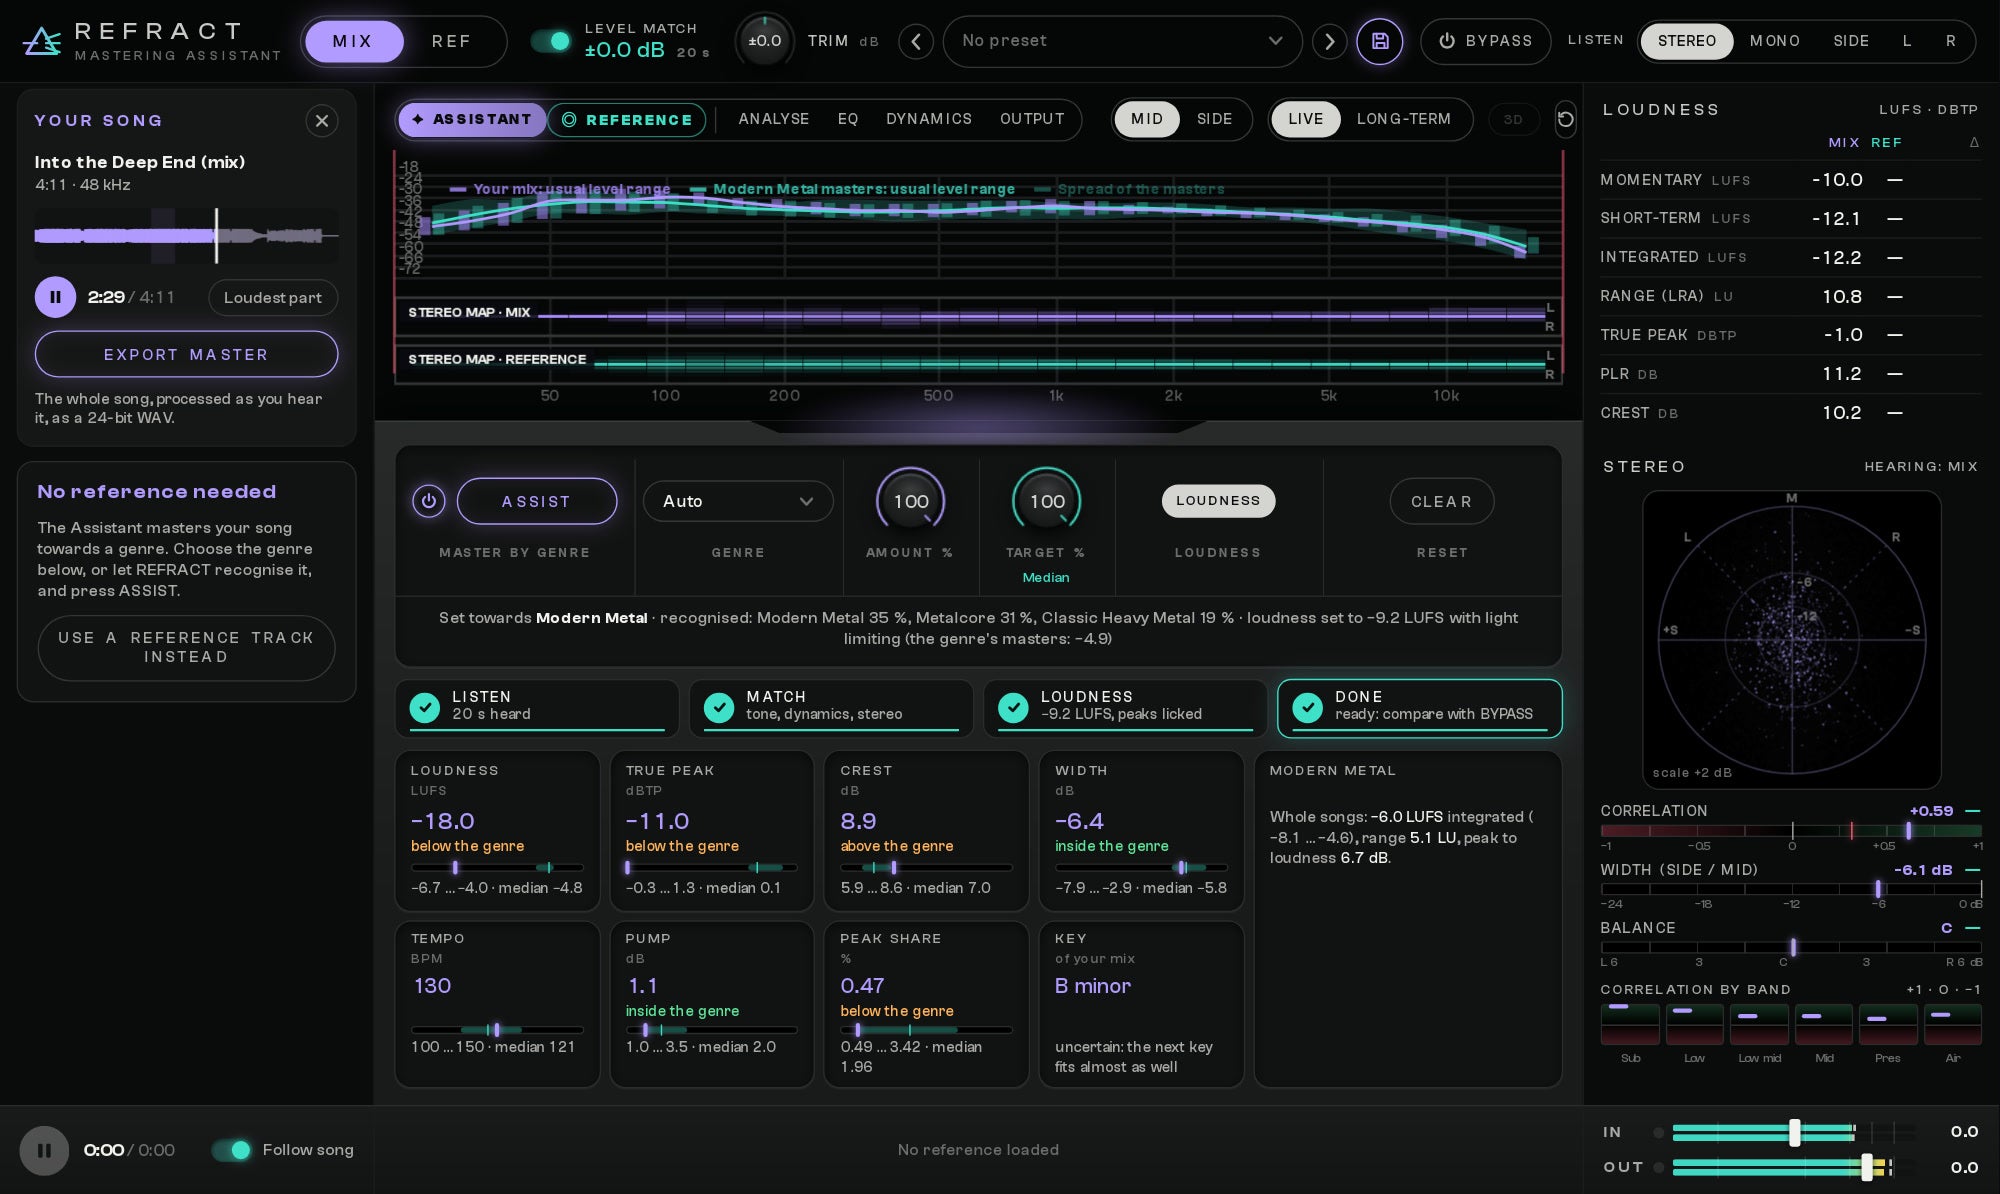The height and width of the screenshot is (1194, 2000).
Task: Open the ANALYSE tab
Action: (x=774, y=119)
